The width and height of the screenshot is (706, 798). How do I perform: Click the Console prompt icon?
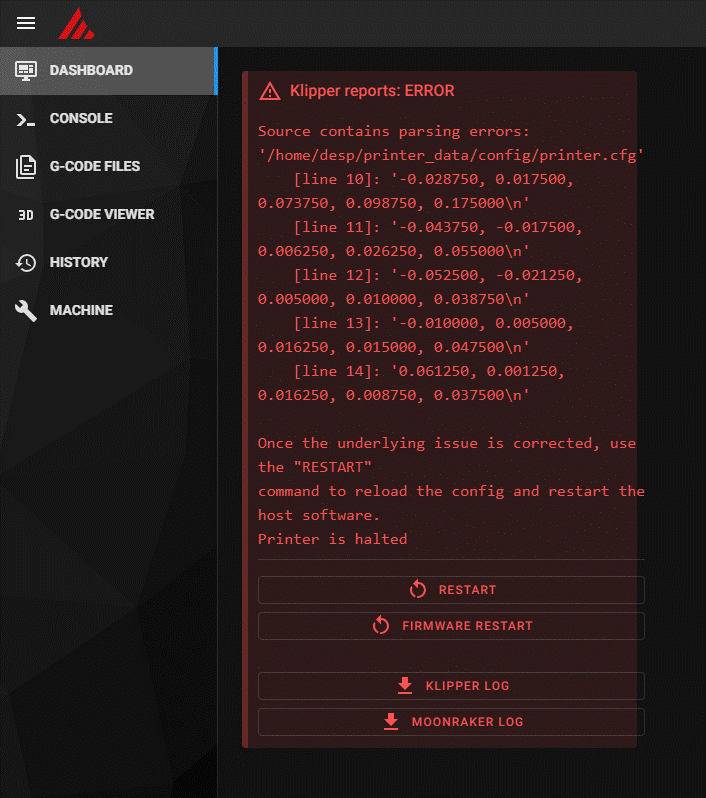coord(25,119)
